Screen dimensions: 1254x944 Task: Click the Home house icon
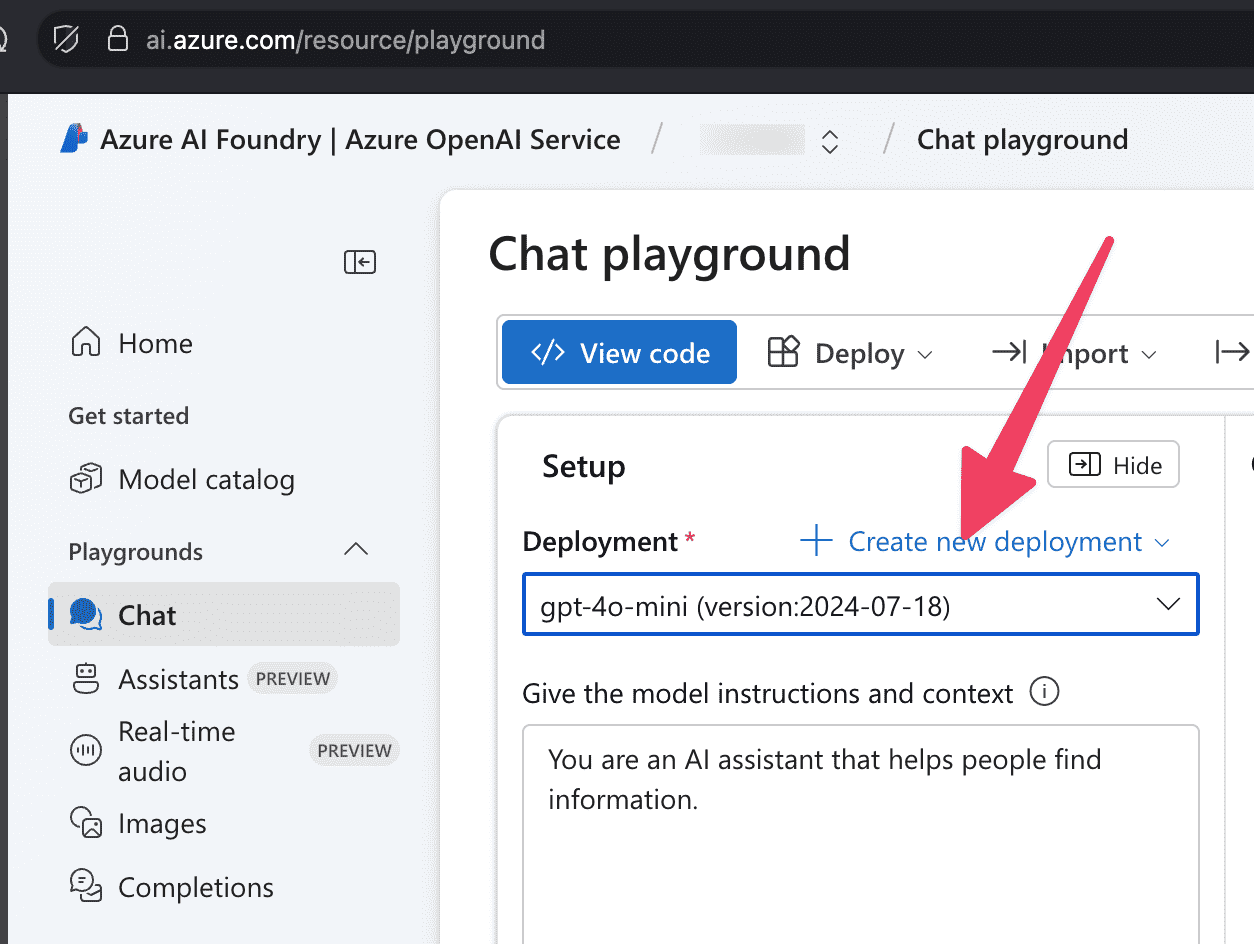[x=86, y=342]
